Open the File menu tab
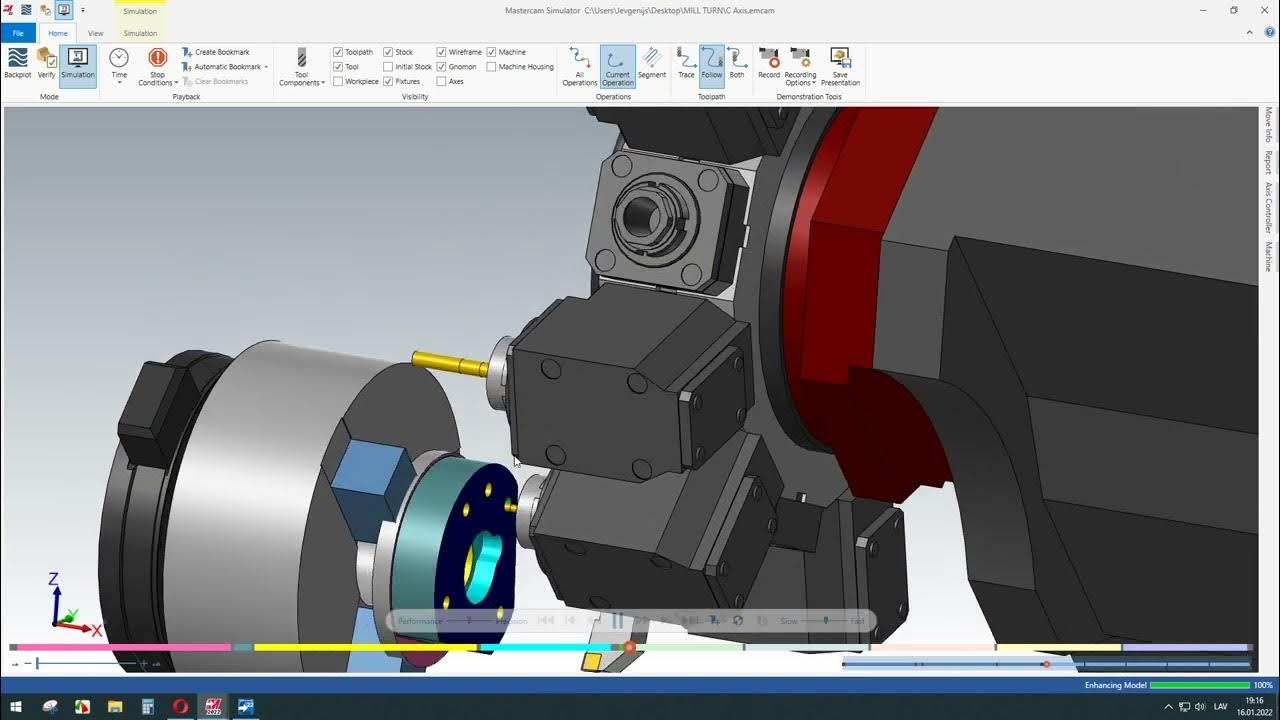This screenshot has width=1280, height=720. click(x=18, y=33)
